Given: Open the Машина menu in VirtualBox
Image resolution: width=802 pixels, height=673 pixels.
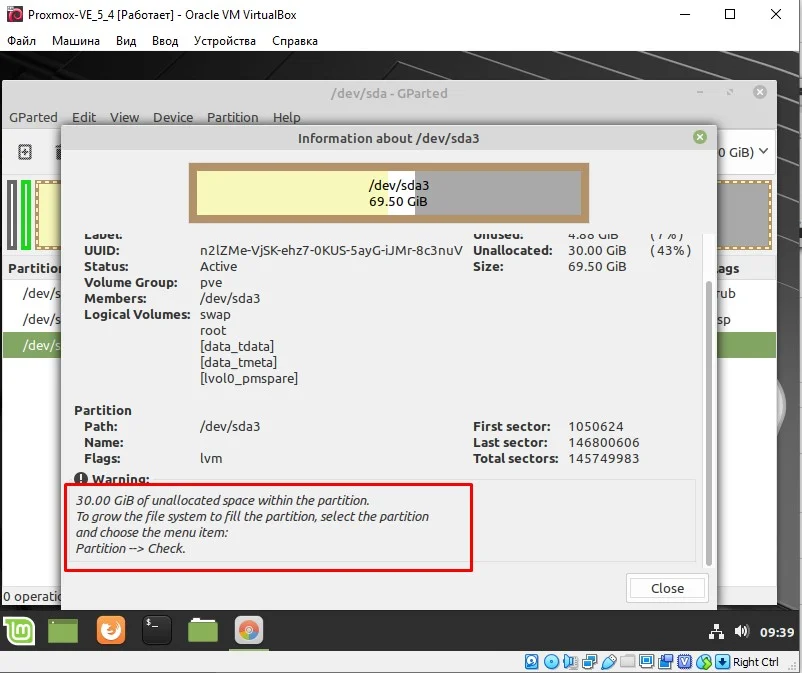Looking at the screenshot, I should click(76, 41).
